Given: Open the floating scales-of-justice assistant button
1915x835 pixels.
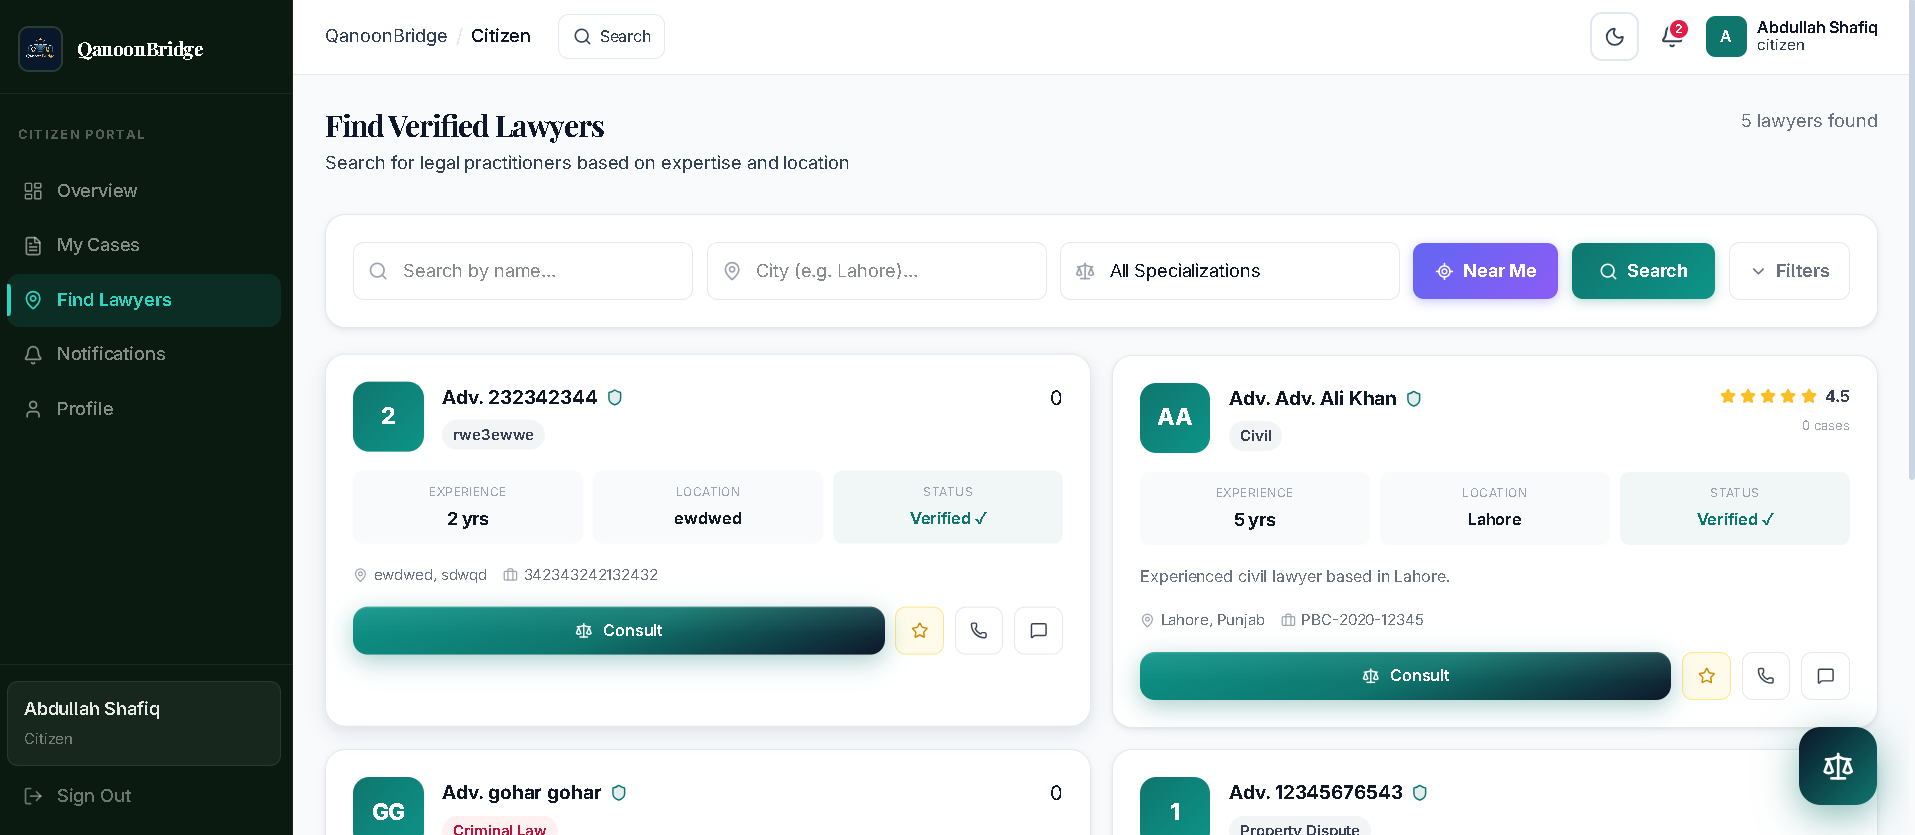Looking at the screenshot, I should (1838, 766).
